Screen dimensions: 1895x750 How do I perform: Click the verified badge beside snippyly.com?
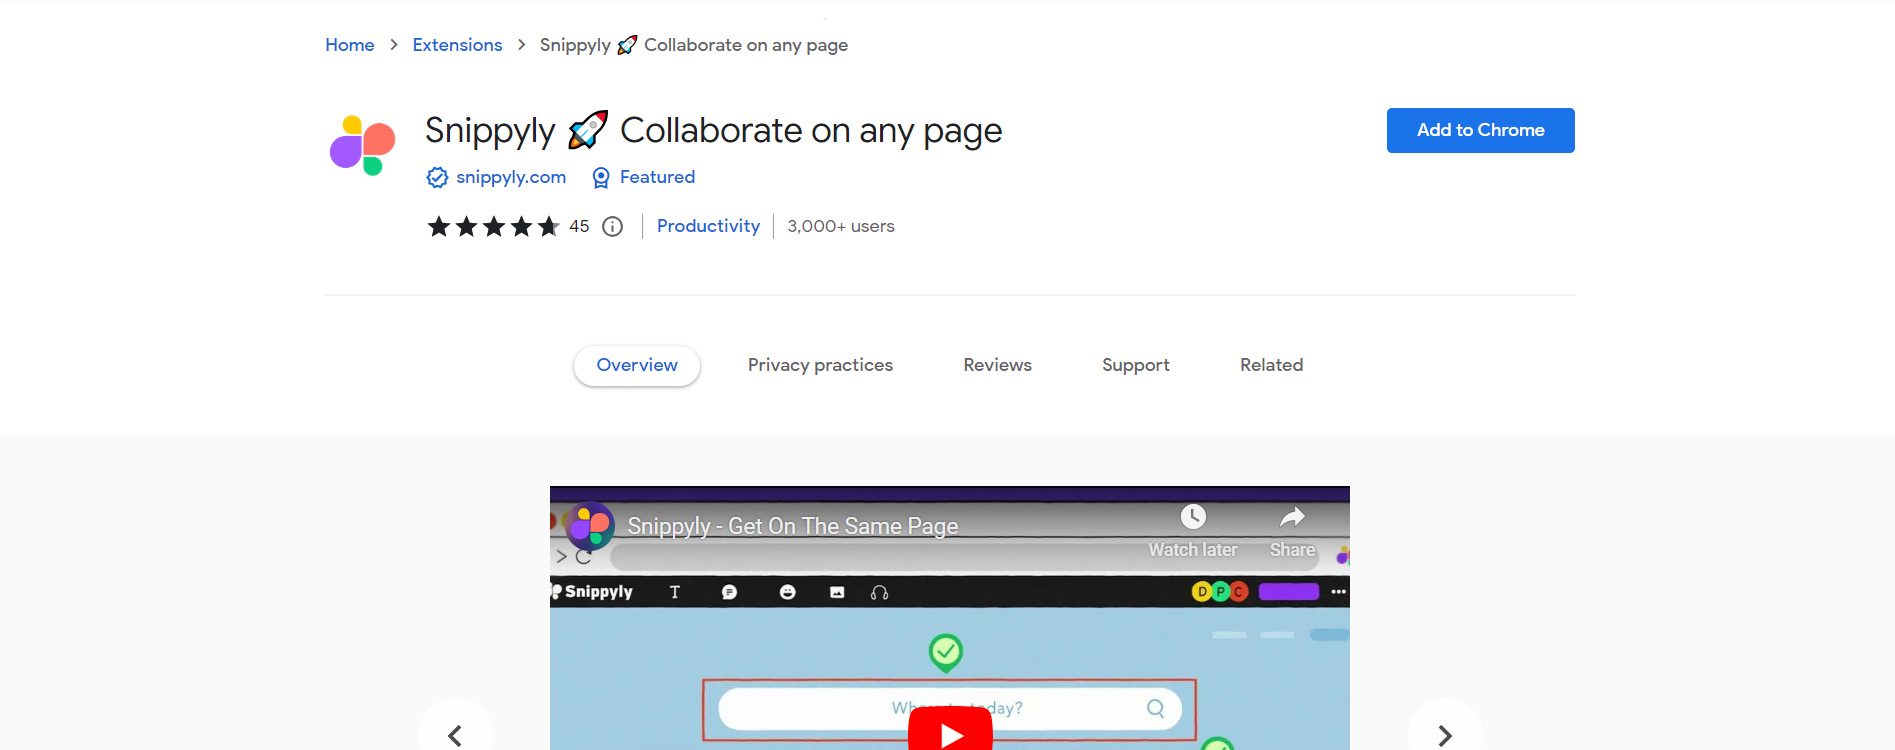(437, 178)
